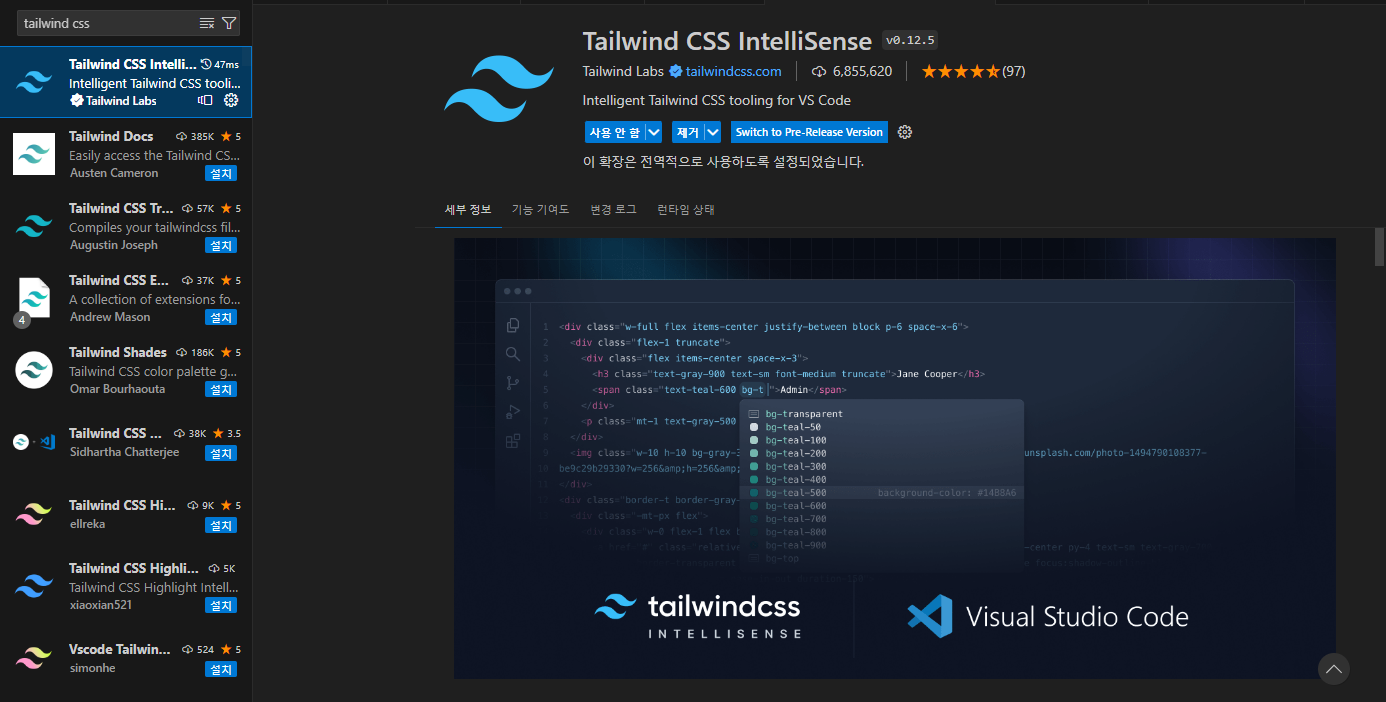The image size is (1386, 702).
Task: Switch to the 기능 기여도 tab
Action: coord(540,209)
